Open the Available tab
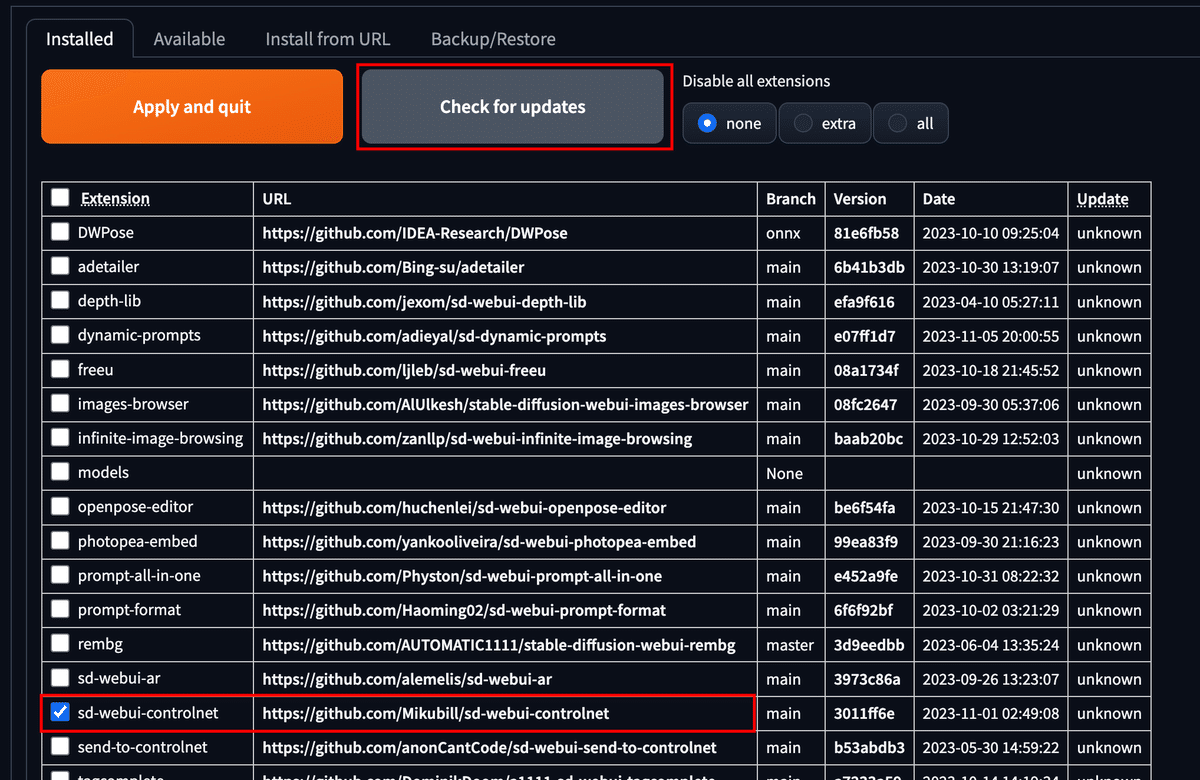This screenshot has height=780, width=1200. coord(189,39)
